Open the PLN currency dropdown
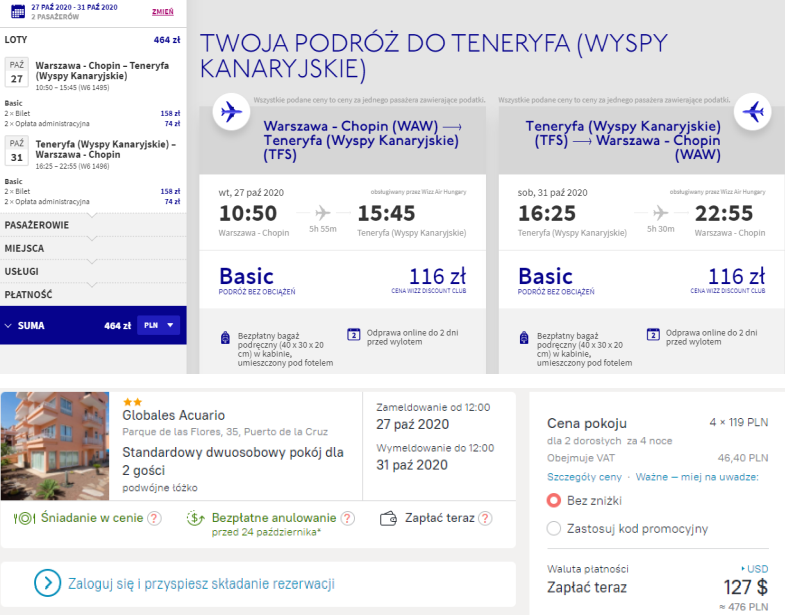This screenshot has width=785, height=615. tap(158, 325)
